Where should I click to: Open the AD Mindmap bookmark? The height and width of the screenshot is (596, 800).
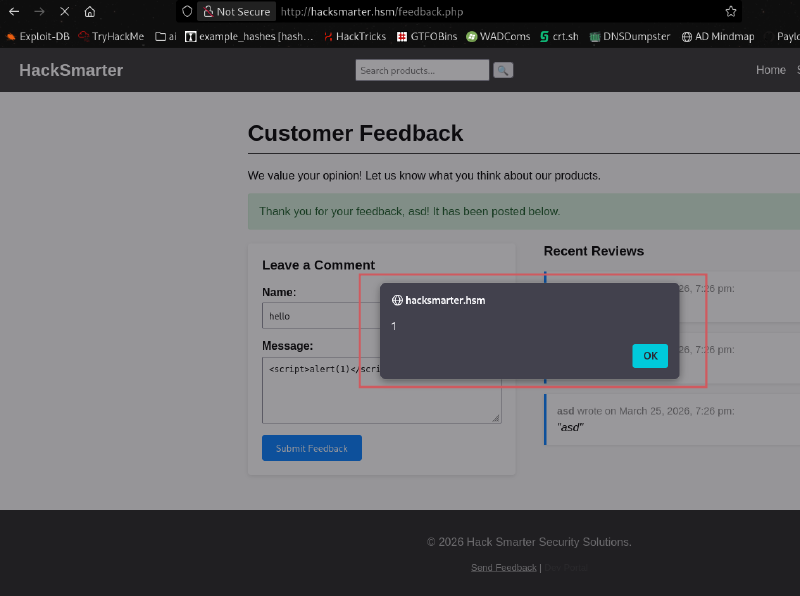[718, 36]
